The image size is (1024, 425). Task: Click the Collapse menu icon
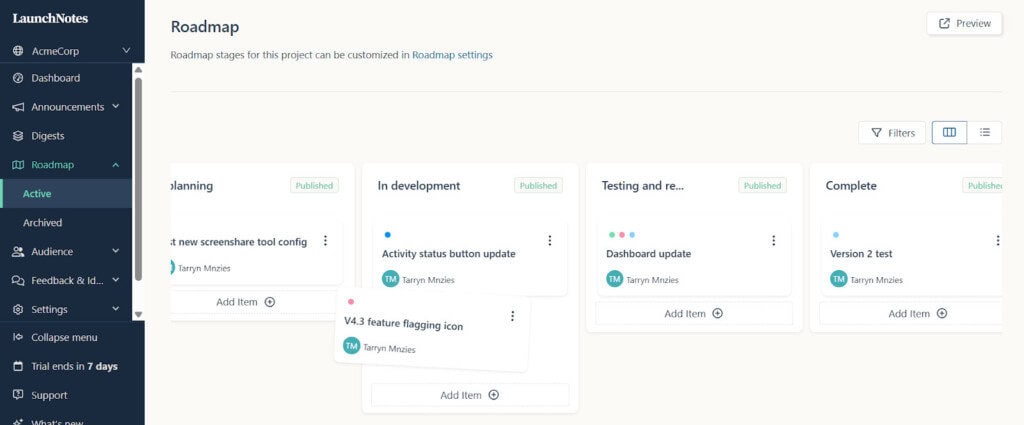pyautogui.click(x=18, y=337)
